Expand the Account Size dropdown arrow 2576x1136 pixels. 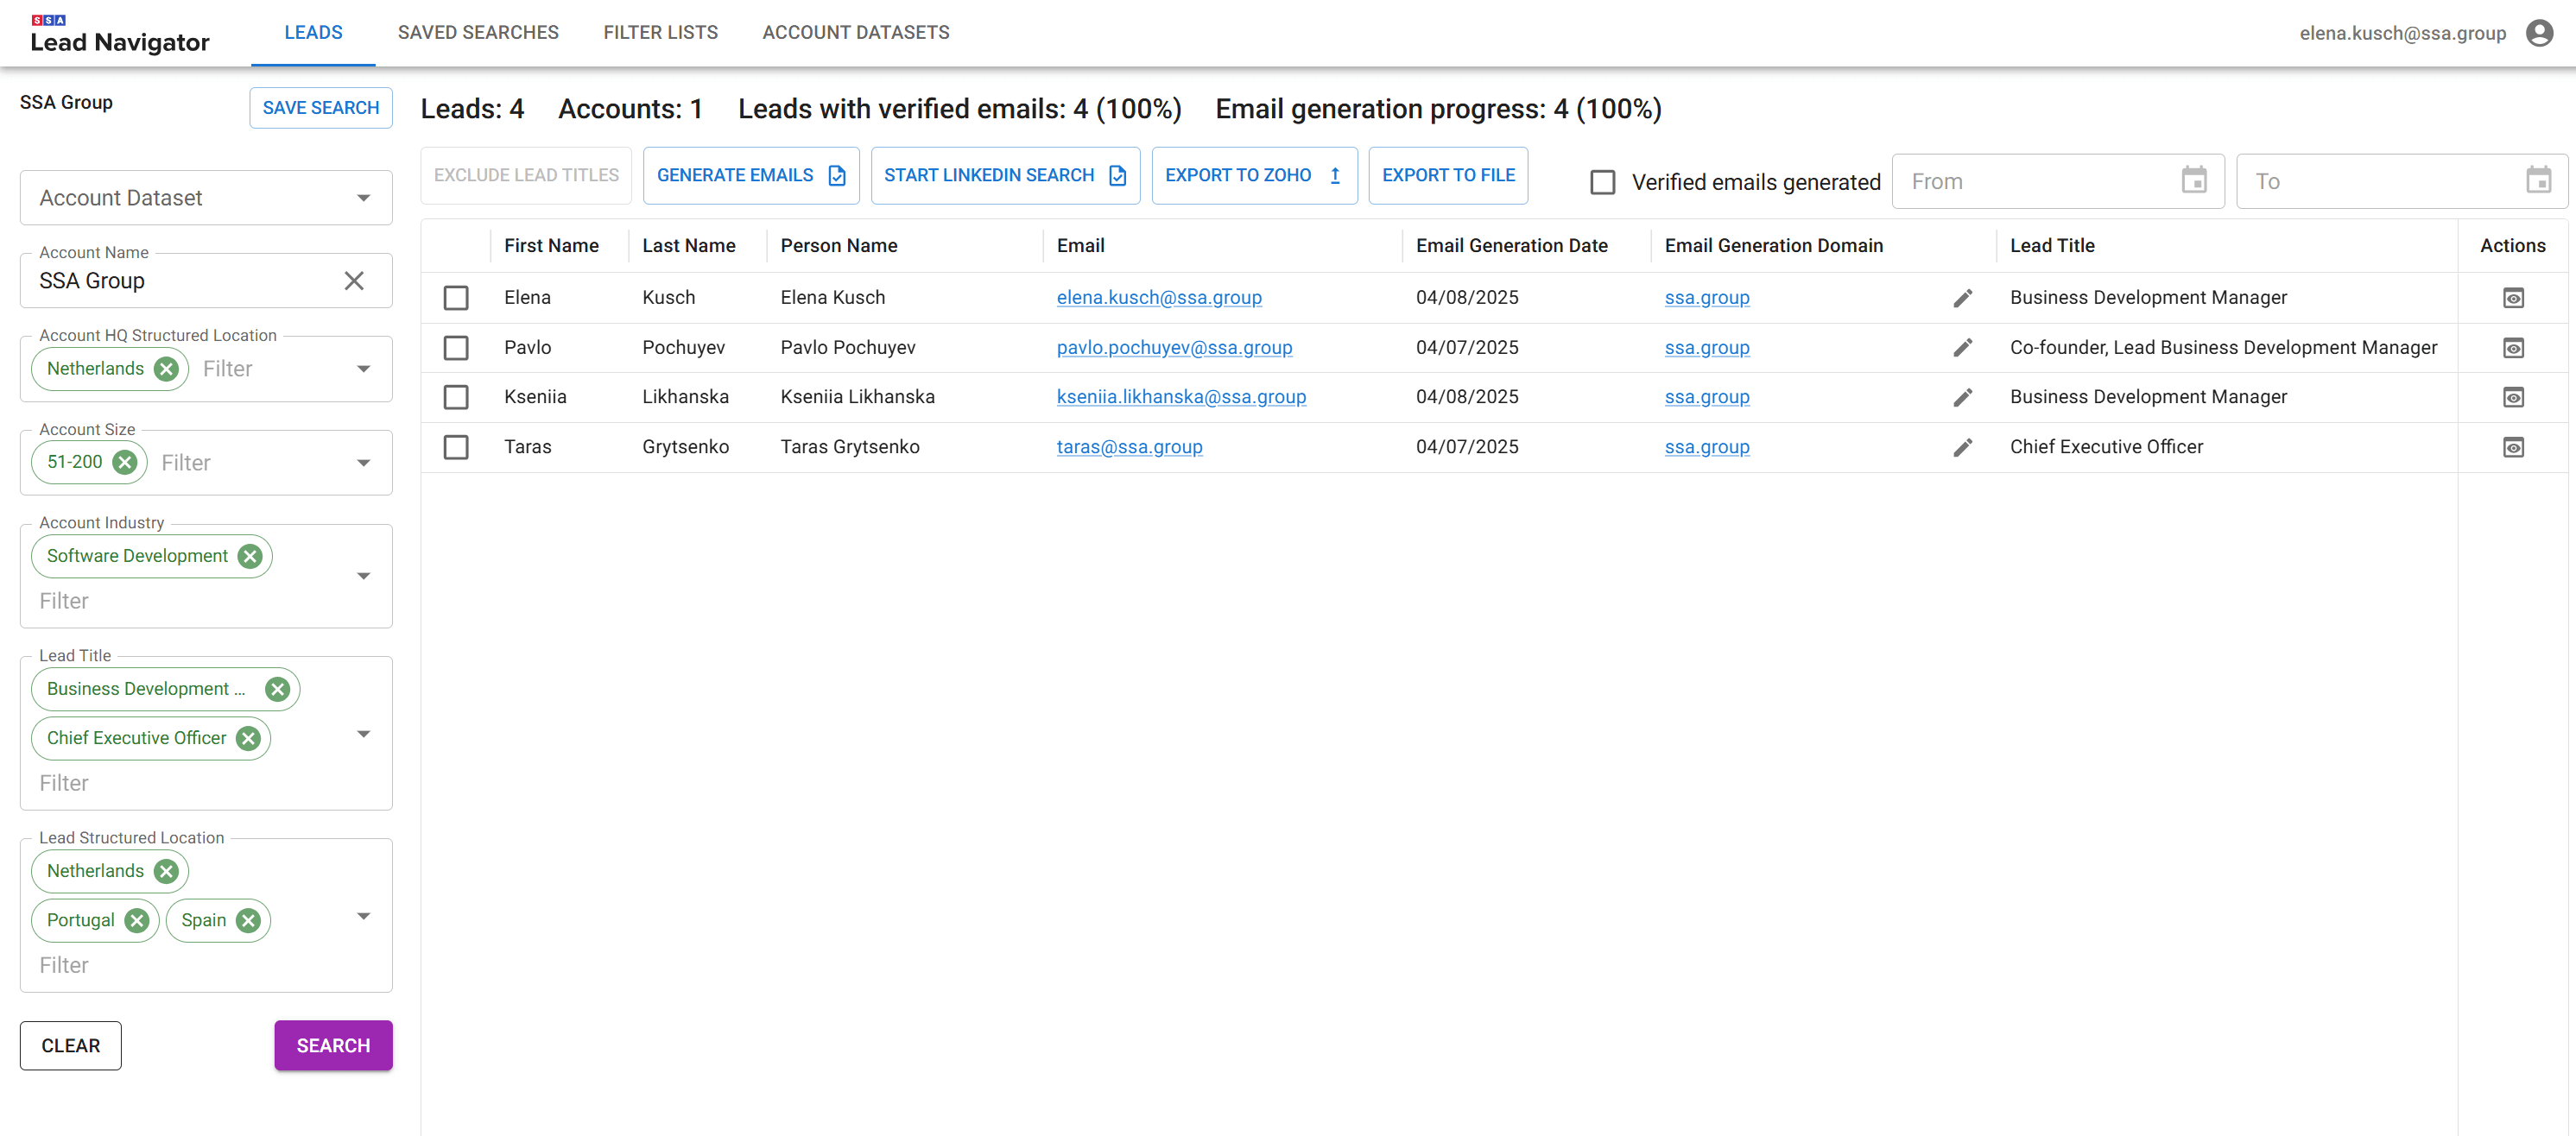point(364,463)
